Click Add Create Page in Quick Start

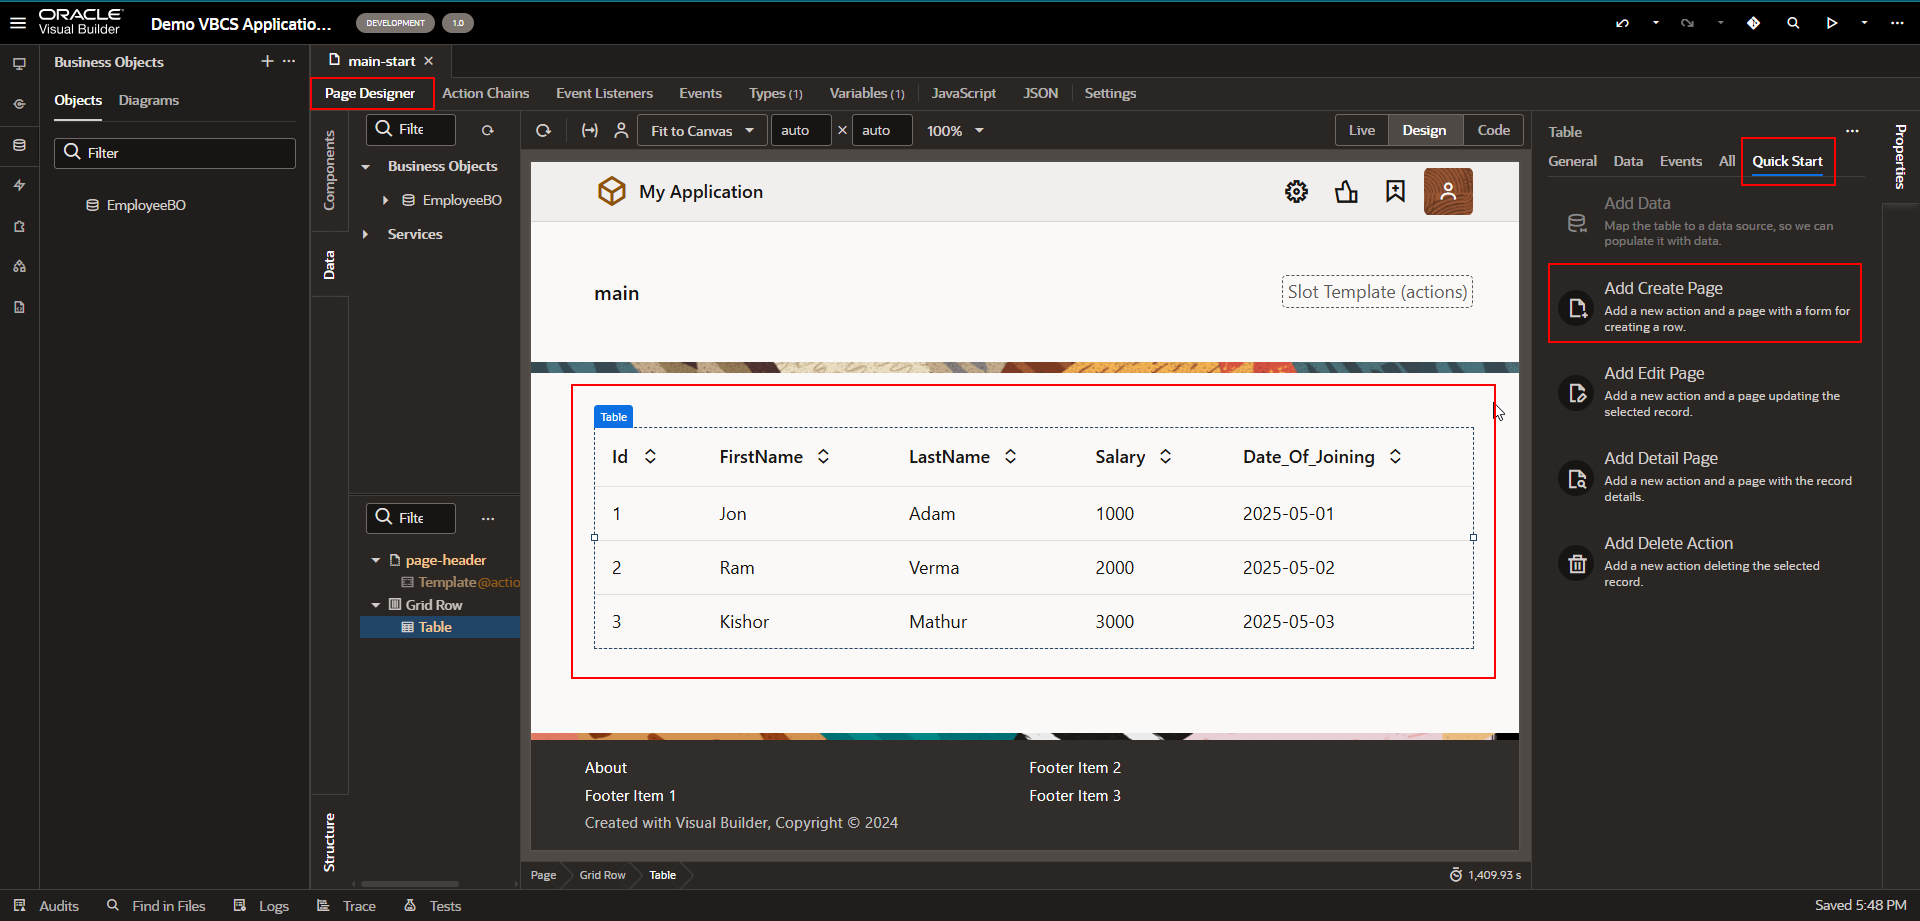(x=1704, y=303)
